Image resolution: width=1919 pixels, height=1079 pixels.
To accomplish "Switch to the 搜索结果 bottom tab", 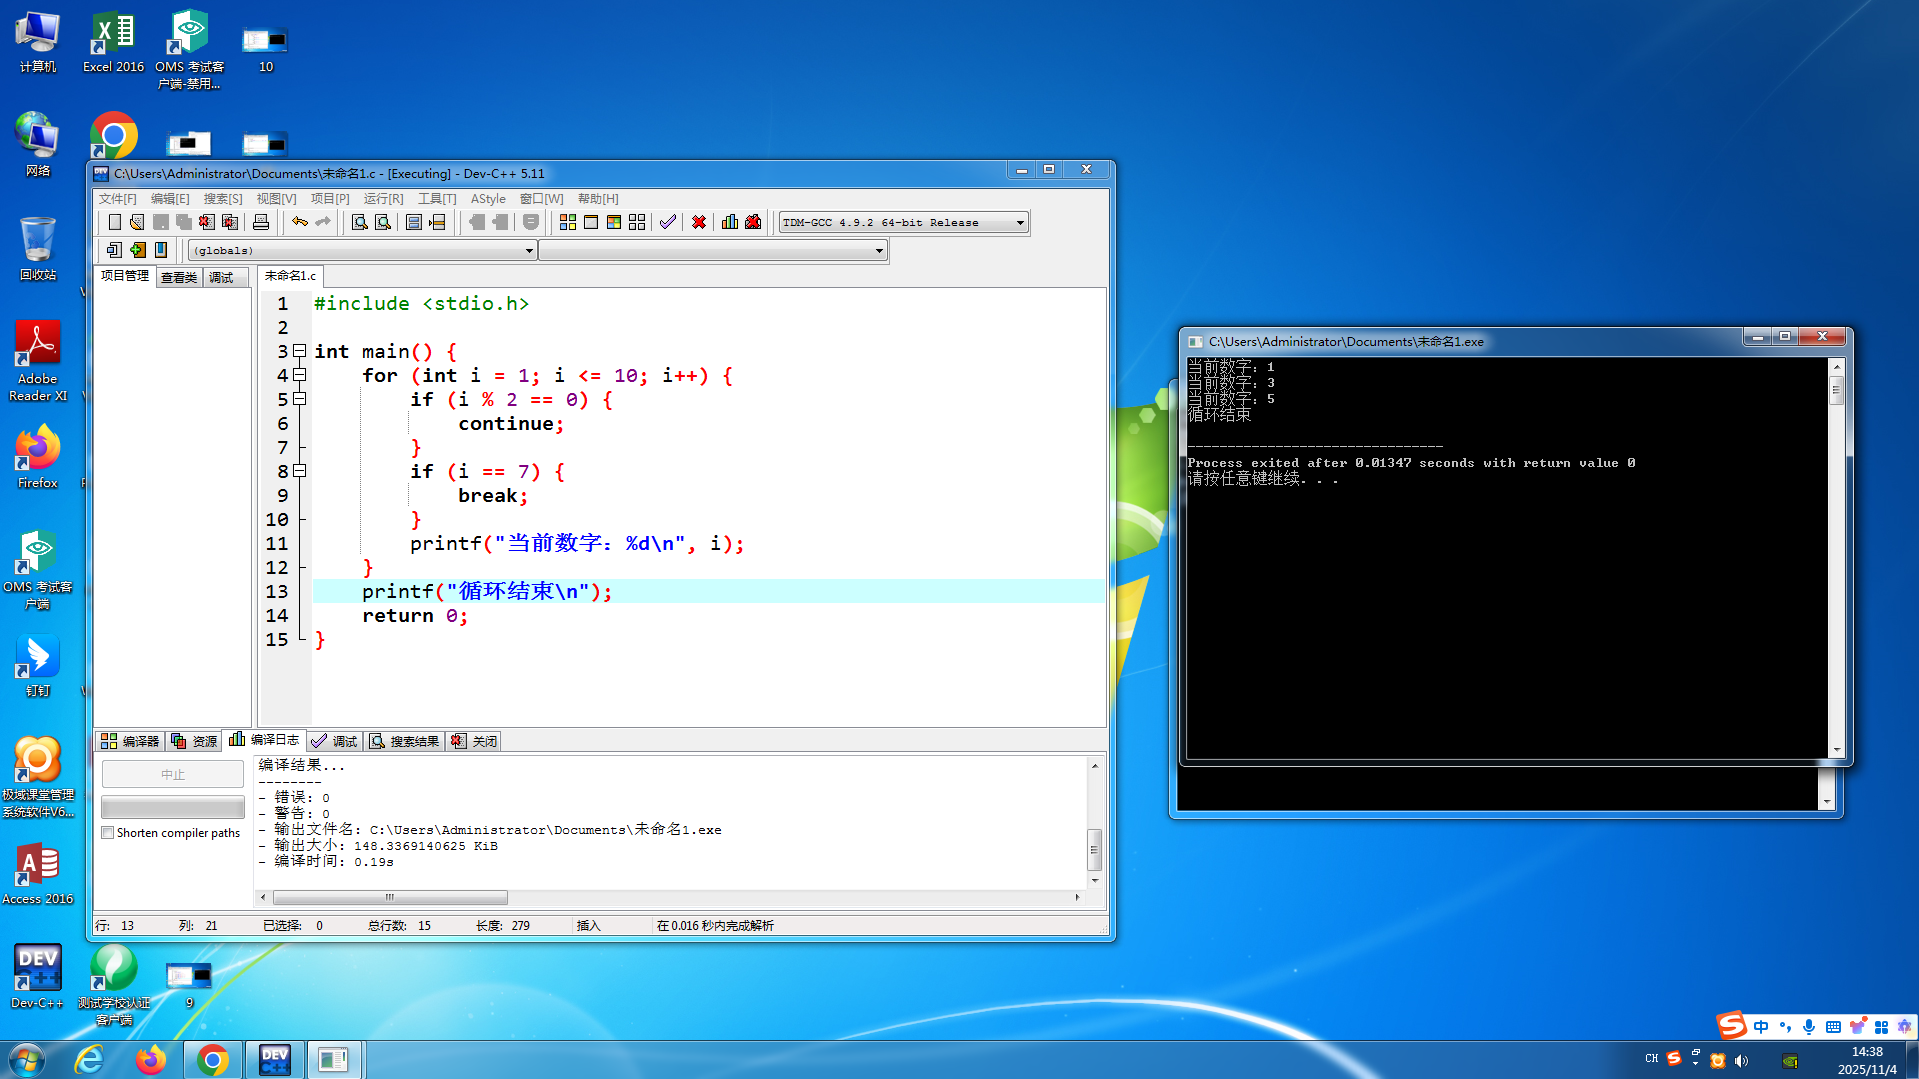I will (x=404, y=741).
